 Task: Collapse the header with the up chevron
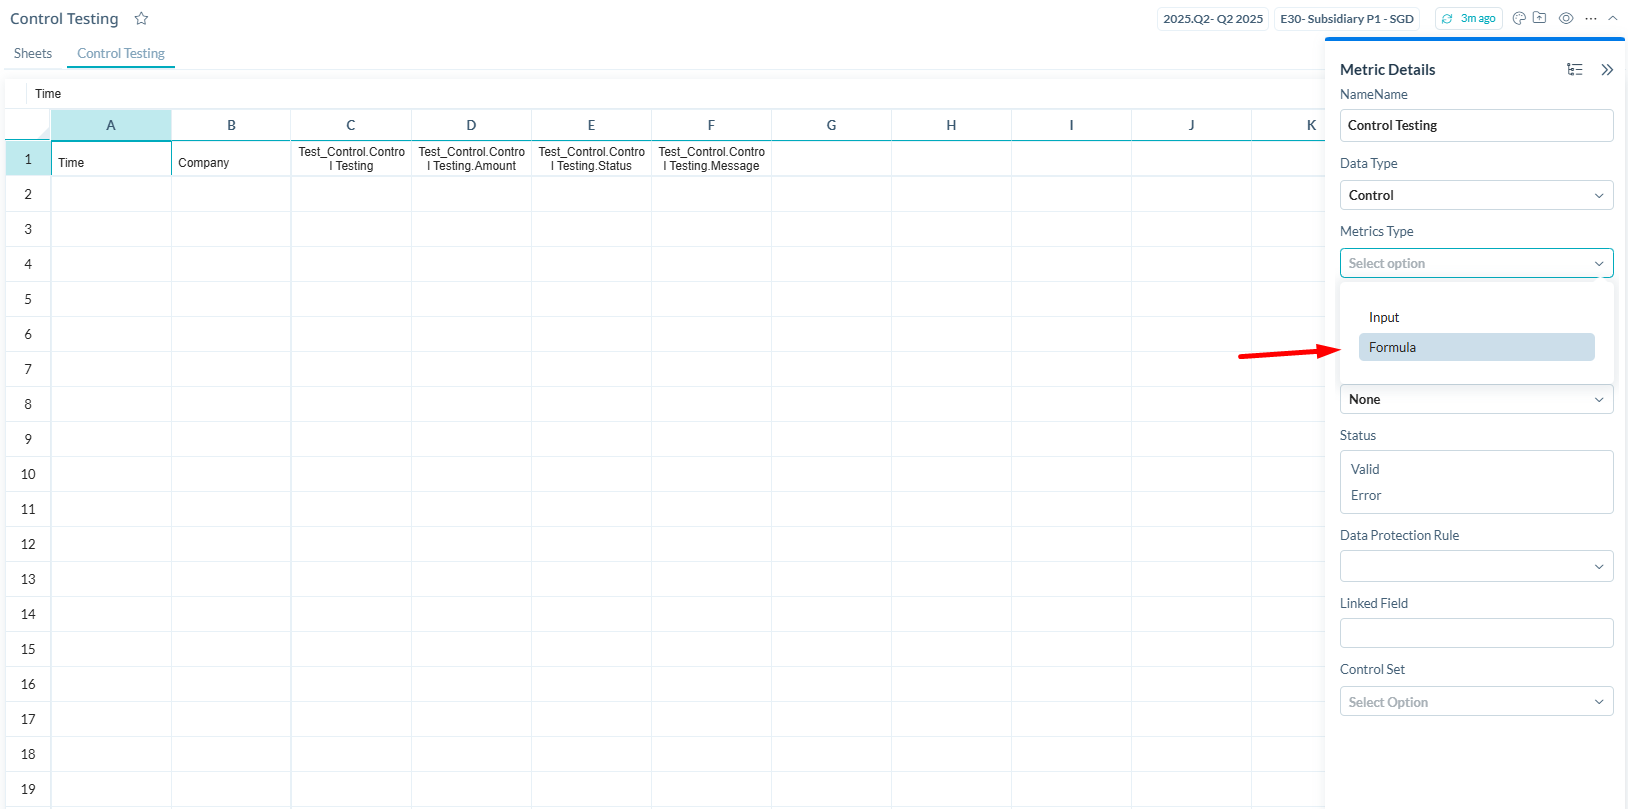(1613, 18)
